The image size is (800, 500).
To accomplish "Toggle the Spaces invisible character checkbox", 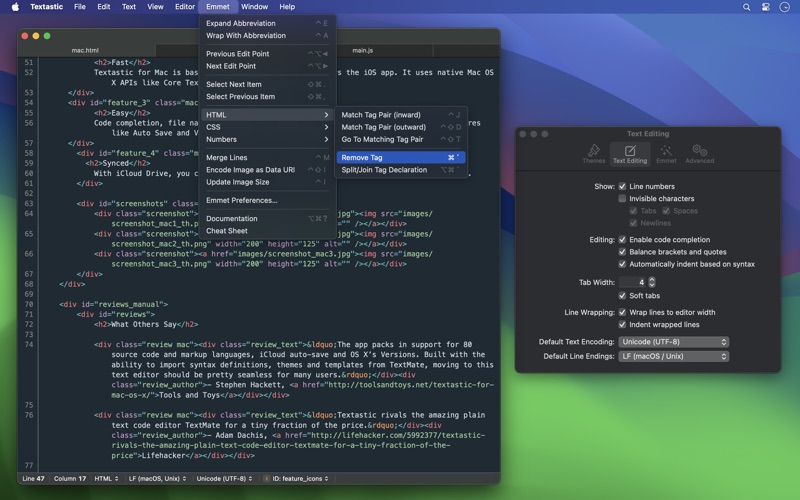I will [x=666, y=211].
